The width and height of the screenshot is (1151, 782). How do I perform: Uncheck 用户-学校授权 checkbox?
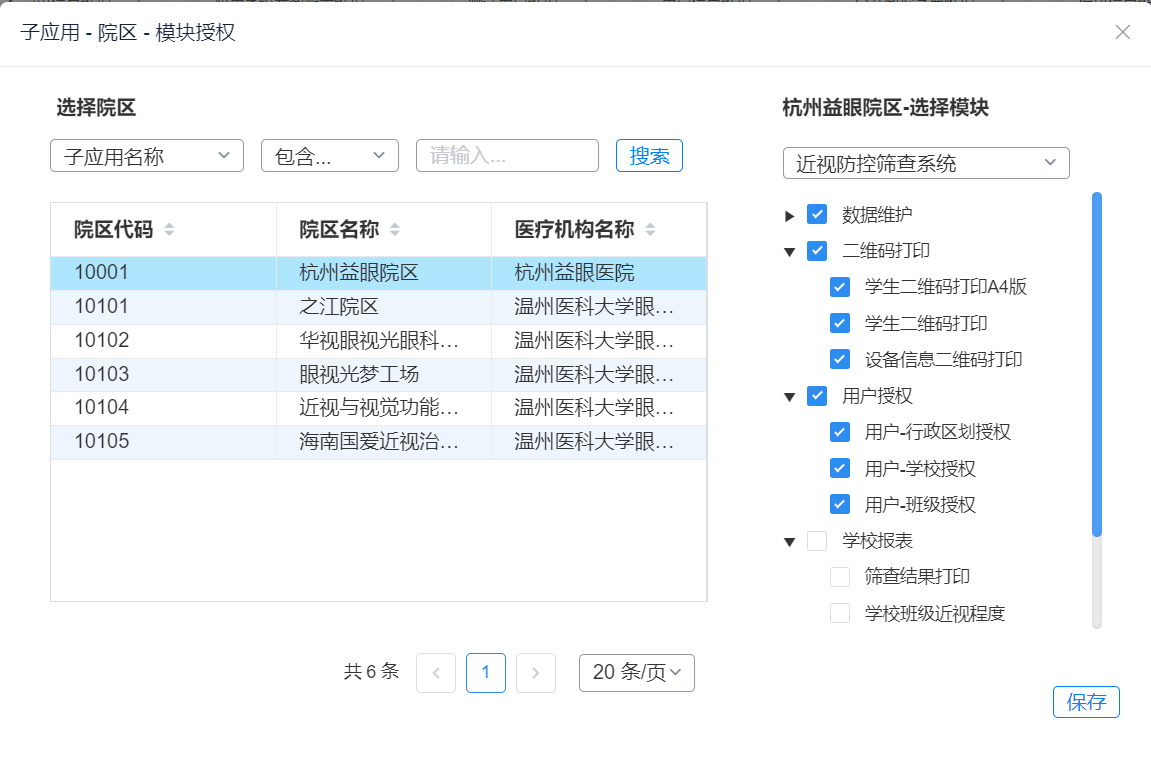pyautogui.click(x=840, y=468)
